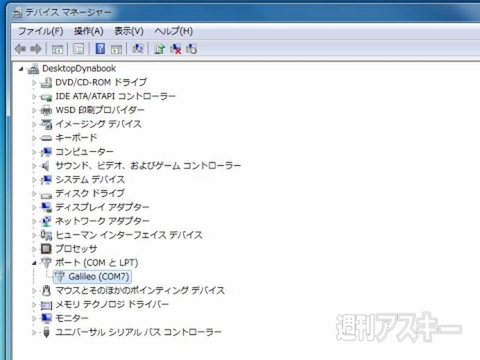Image resolution: width=480 pixels, height=360 pixels.
Task: Click the Show/hide console tree toolbar icon
Action: click(58, 49)
